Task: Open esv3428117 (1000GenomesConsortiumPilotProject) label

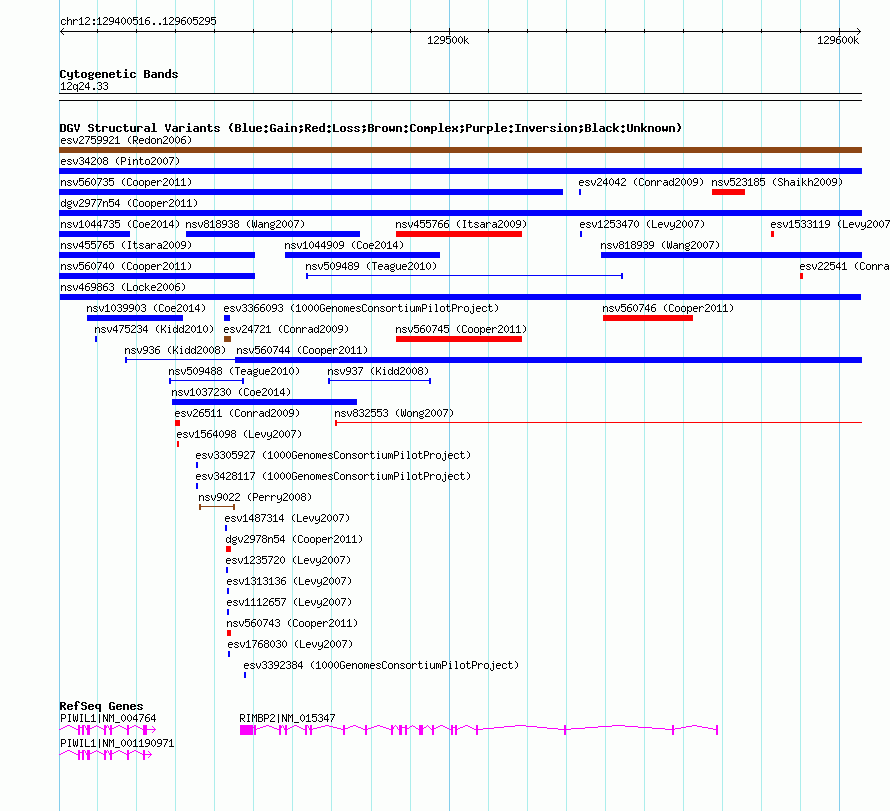Action: click(x=333, y=476)
